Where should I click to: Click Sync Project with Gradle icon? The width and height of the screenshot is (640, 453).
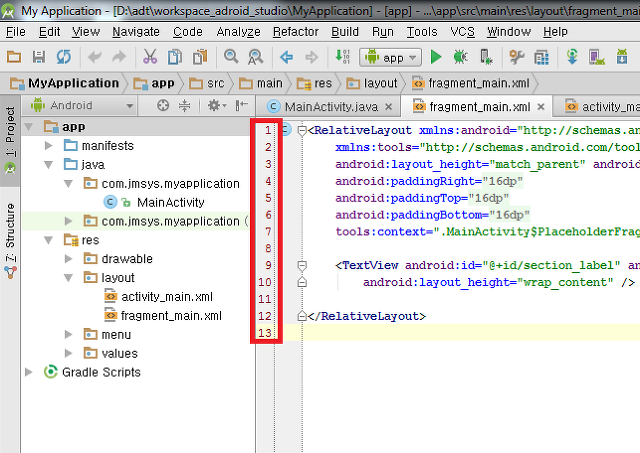[572, 57]
